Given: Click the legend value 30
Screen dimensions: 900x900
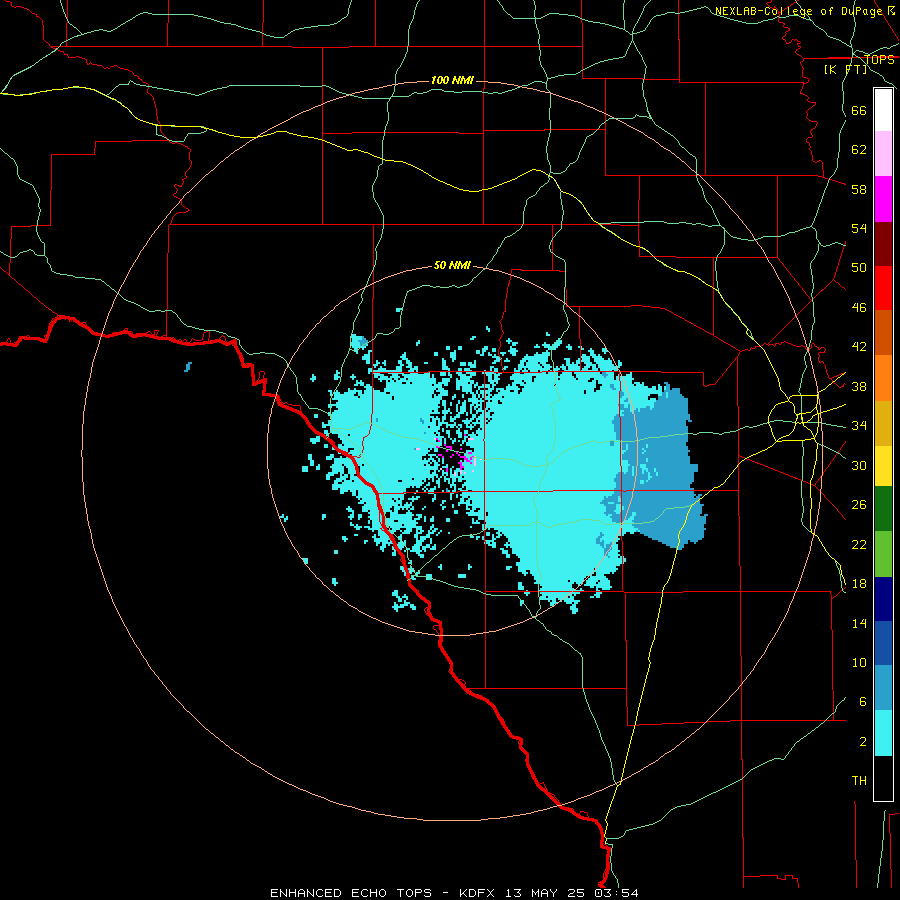Looking at the screenshot, I should 859,465.
